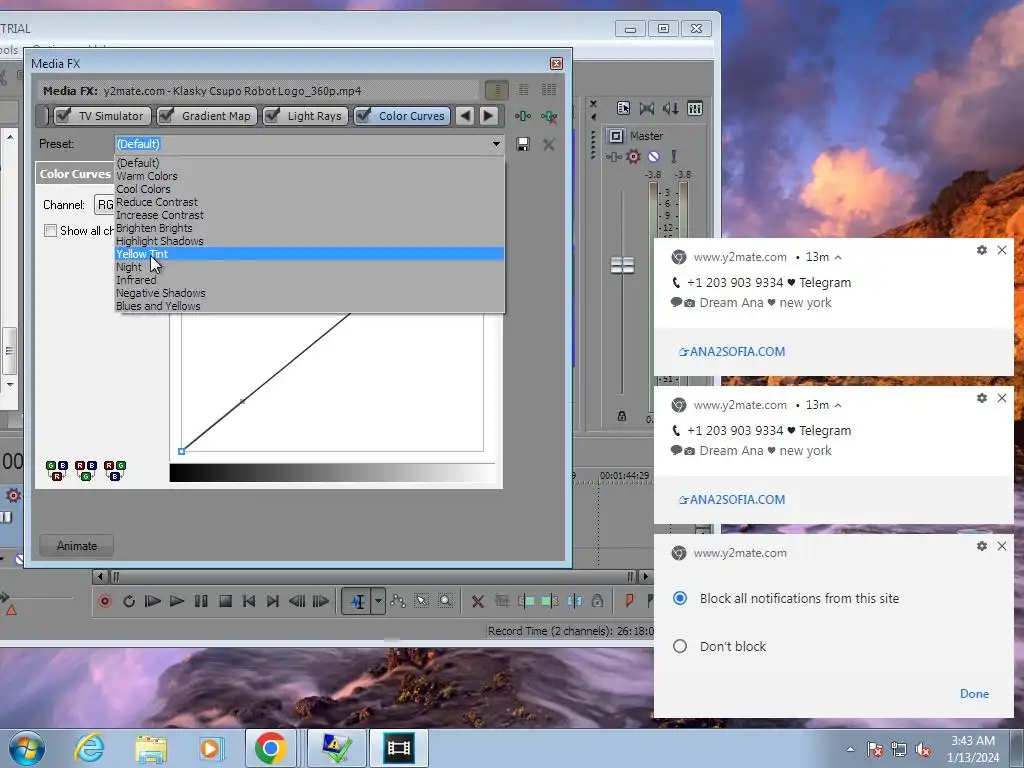The height and width of the screenshot is (768, 1024).
Task: Open the Edit tool dropdown arrow
Action: (x=378, y=601)
